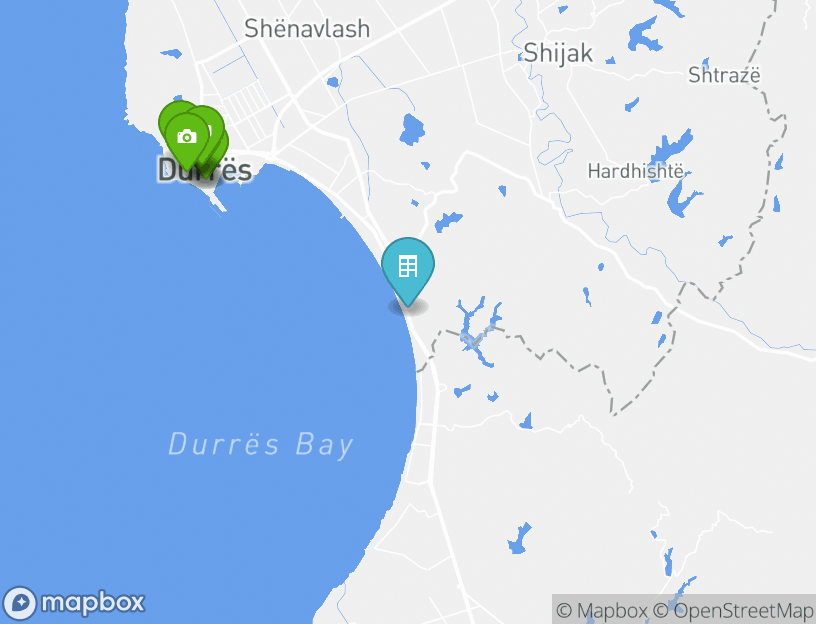Select the Hardhishtë village label
This screenshot has height=624, width=816.
635,171
